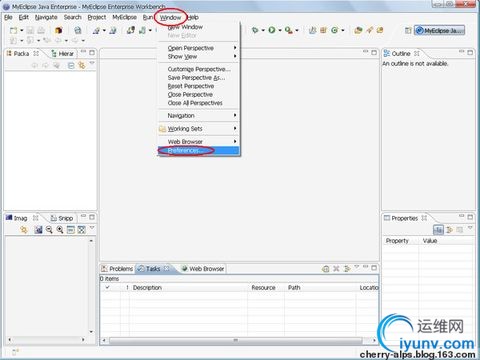Click the delete X icon in Tasks view
Image resolution: width=480 pixels, height=360 pixels.
[336, 269]
